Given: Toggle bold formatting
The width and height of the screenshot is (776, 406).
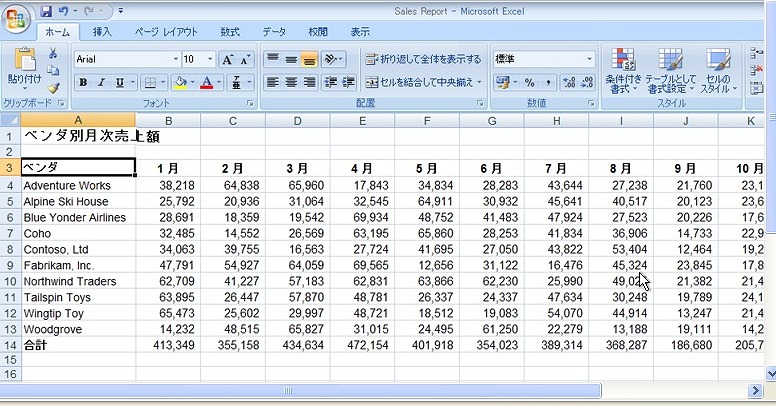Looking at the screenshot, I should (83, 83).
